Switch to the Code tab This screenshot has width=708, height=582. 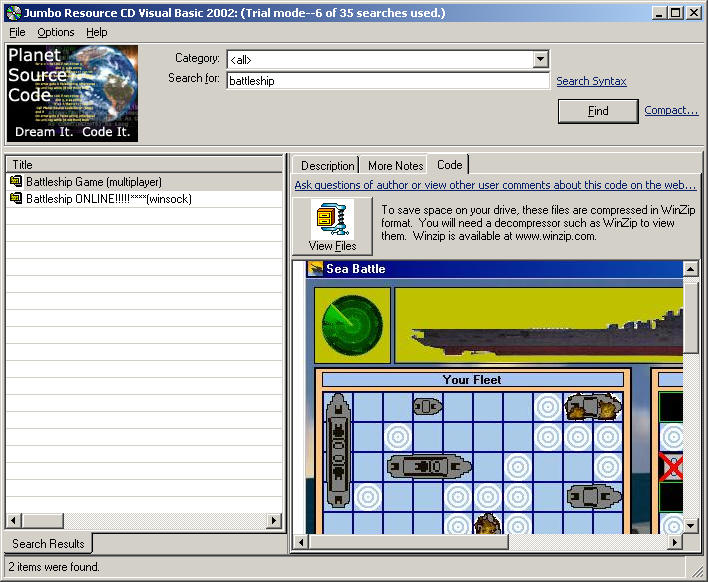point(449,165)
